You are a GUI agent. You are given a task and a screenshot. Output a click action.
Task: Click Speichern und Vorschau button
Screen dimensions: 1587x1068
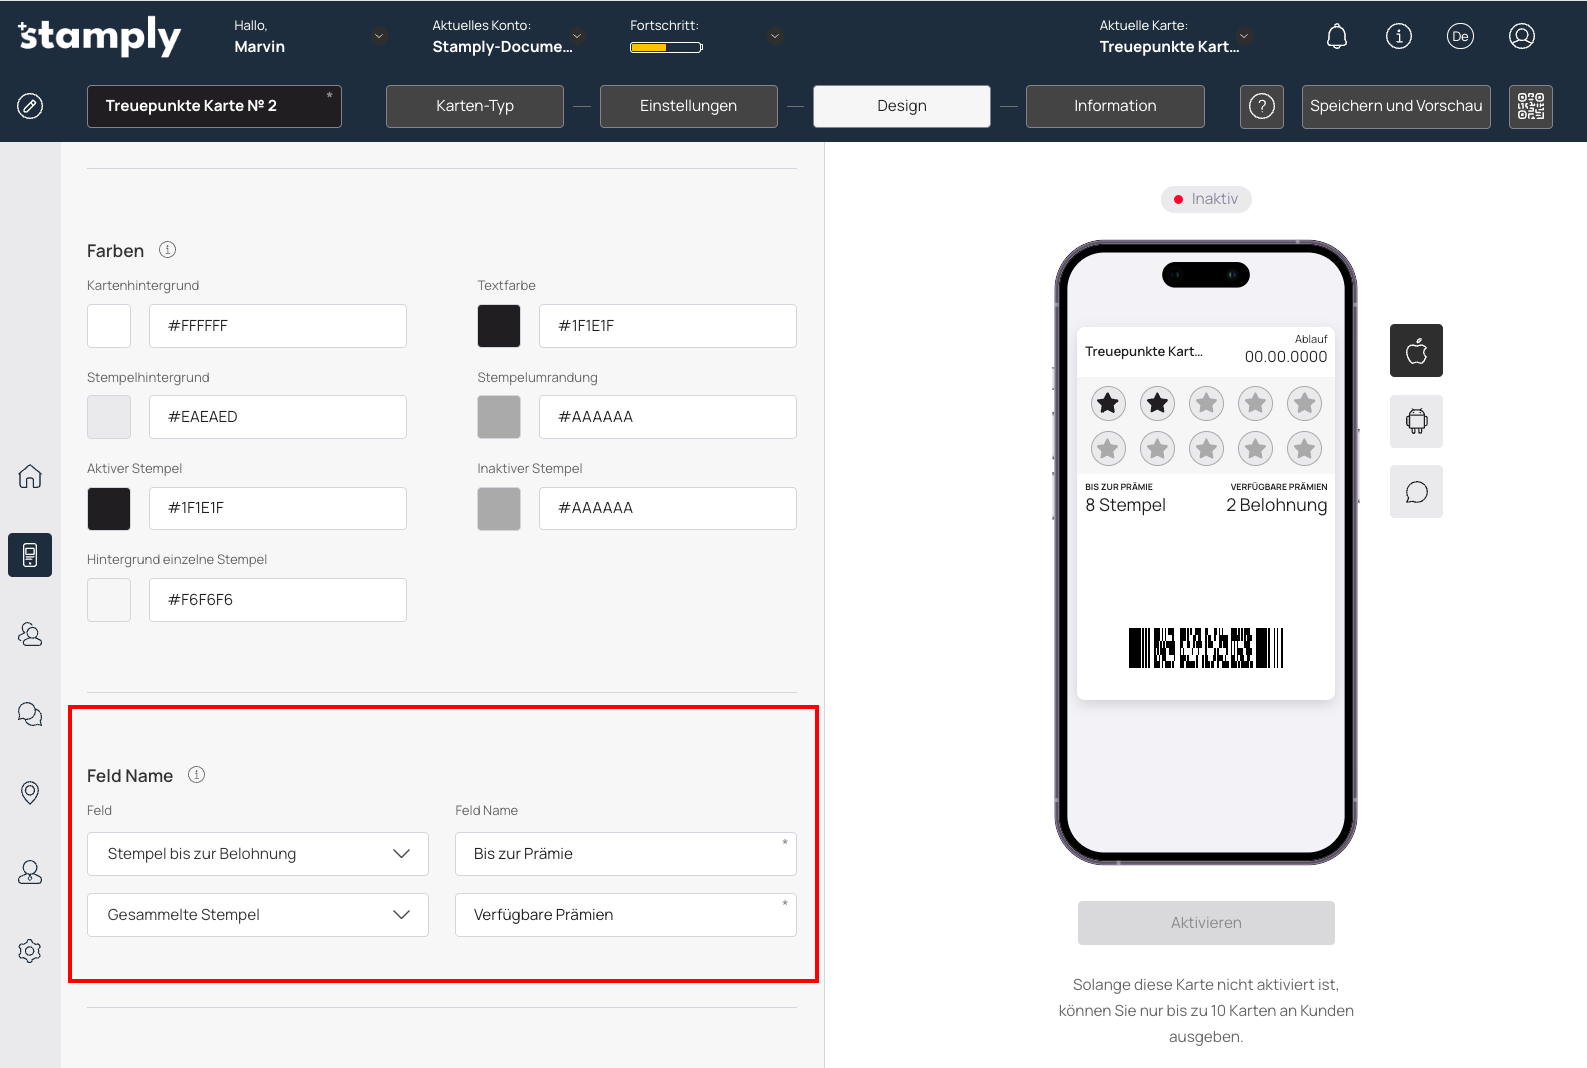click(1395, 106)
